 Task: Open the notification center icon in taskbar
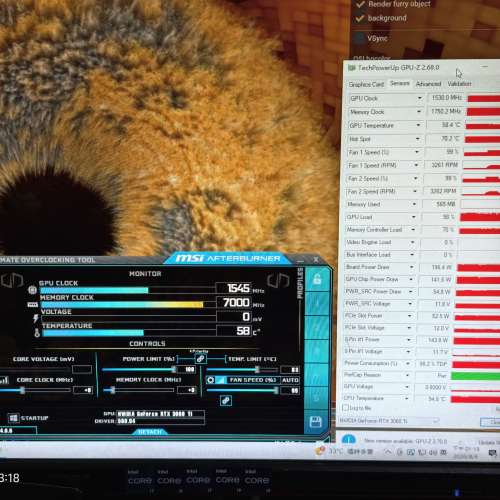(x=493, y=453)
